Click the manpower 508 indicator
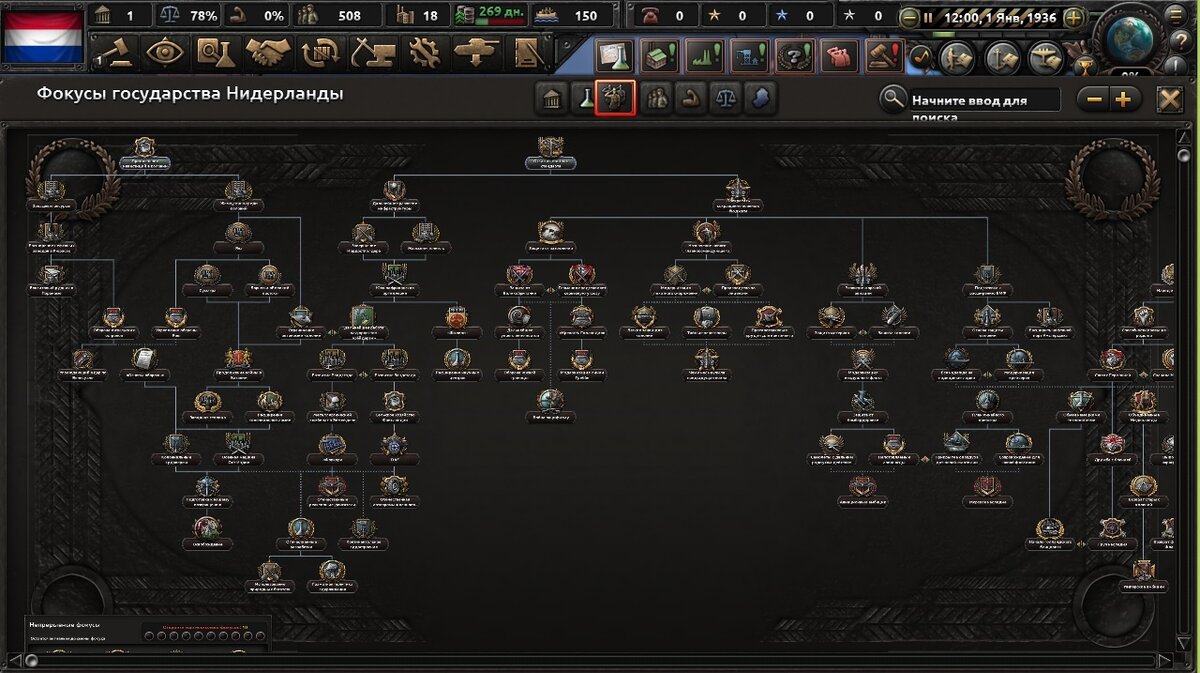 340,15
